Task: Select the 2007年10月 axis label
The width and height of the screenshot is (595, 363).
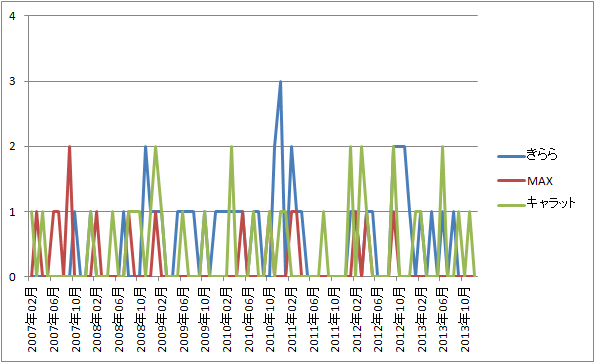Action: [76, 320]
